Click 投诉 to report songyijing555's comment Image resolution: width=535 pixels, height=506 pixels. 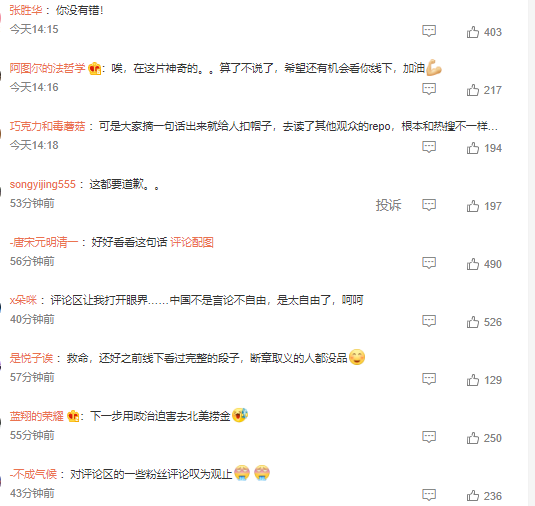coord(388,205)
